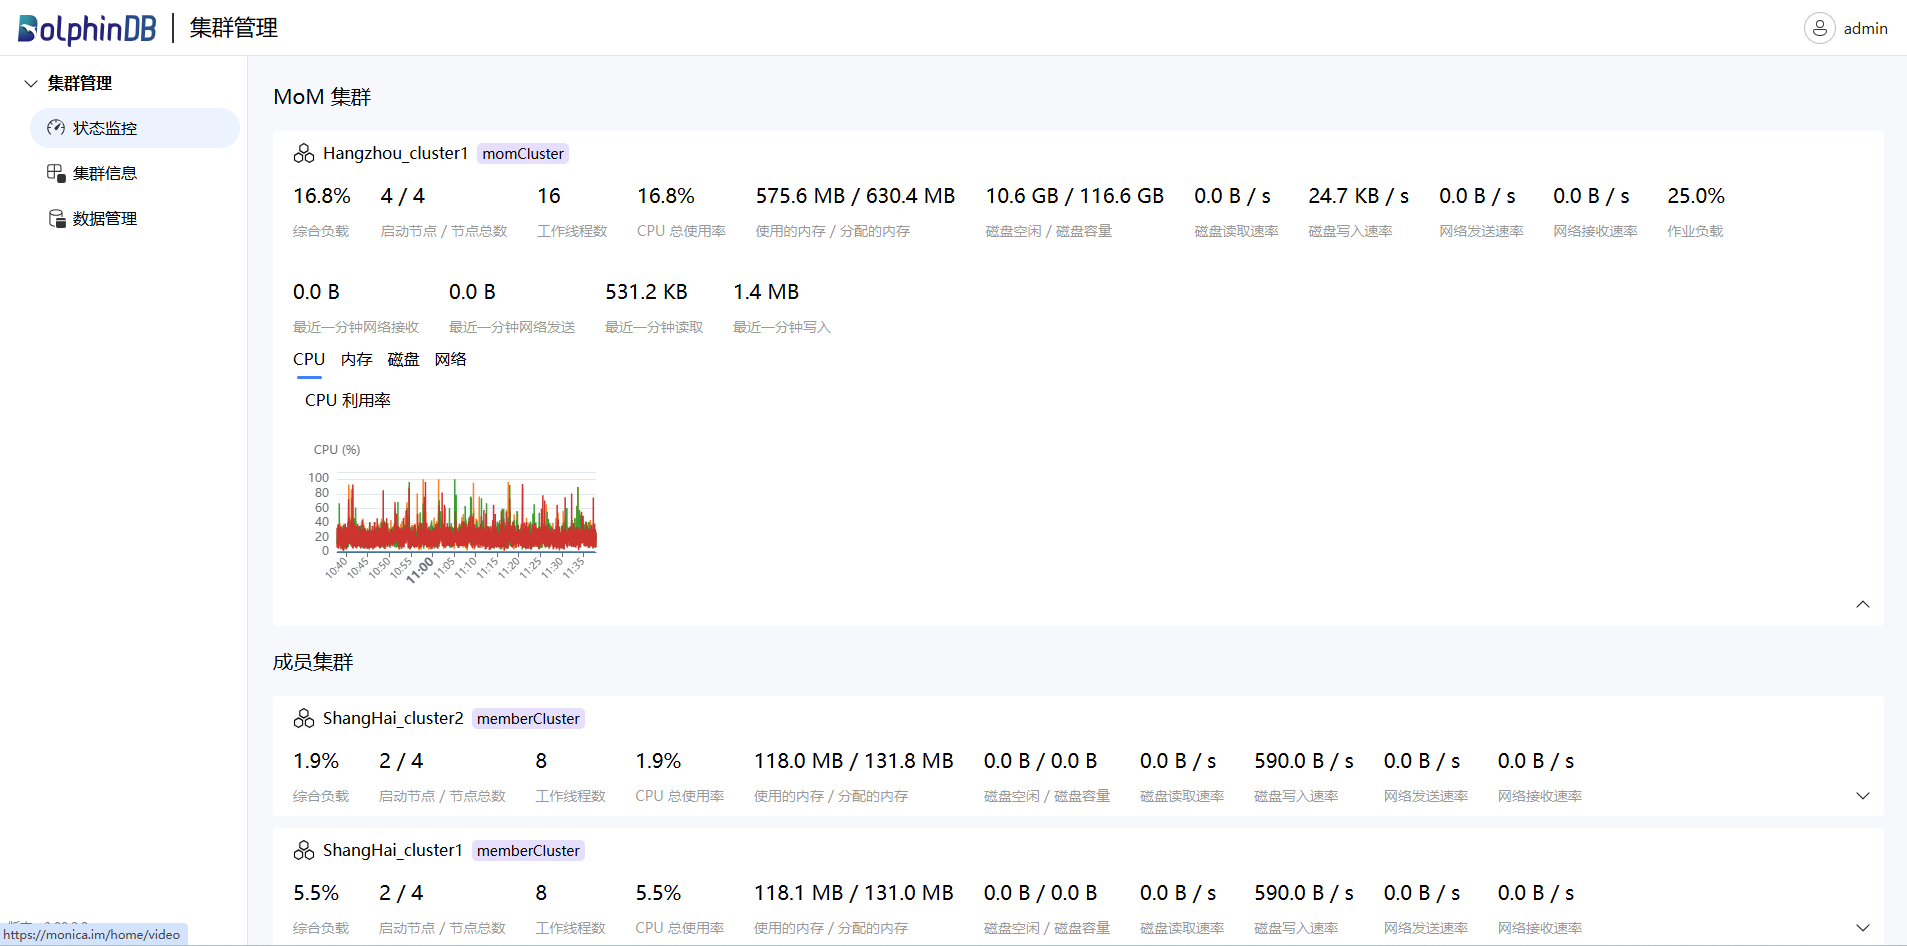
Task: Click the ShangHai_cluster1 cluster name
Action: coord(393,850)
